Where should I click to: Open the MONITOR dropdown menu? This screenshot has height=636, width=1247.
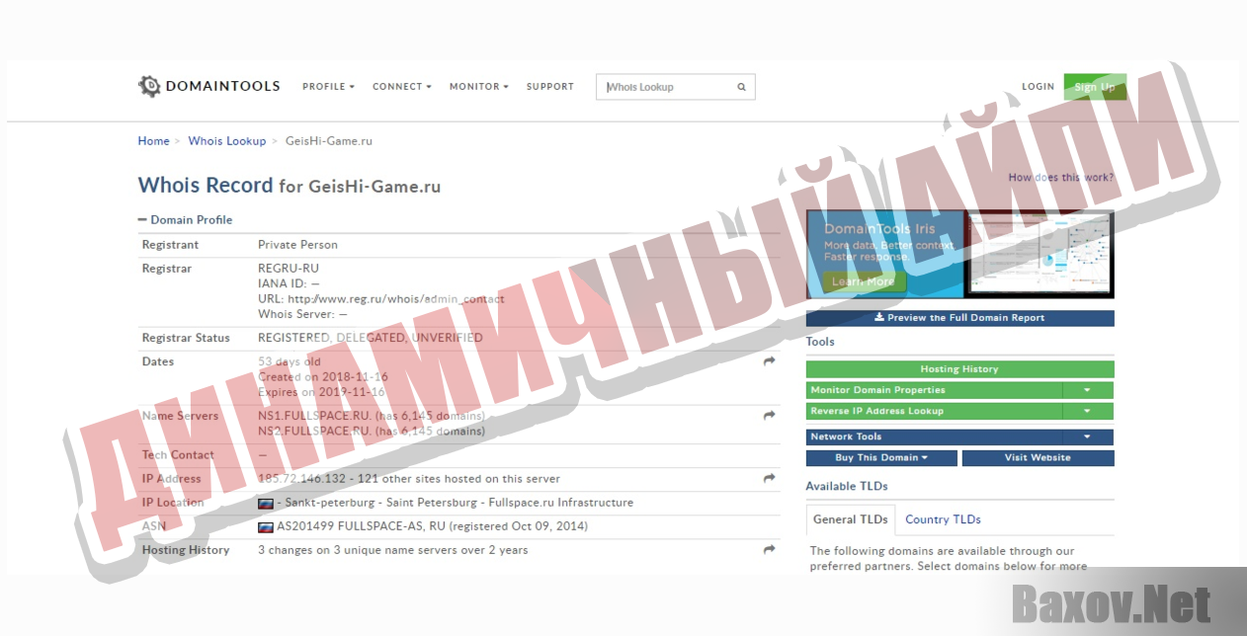[x=479, y=87]
